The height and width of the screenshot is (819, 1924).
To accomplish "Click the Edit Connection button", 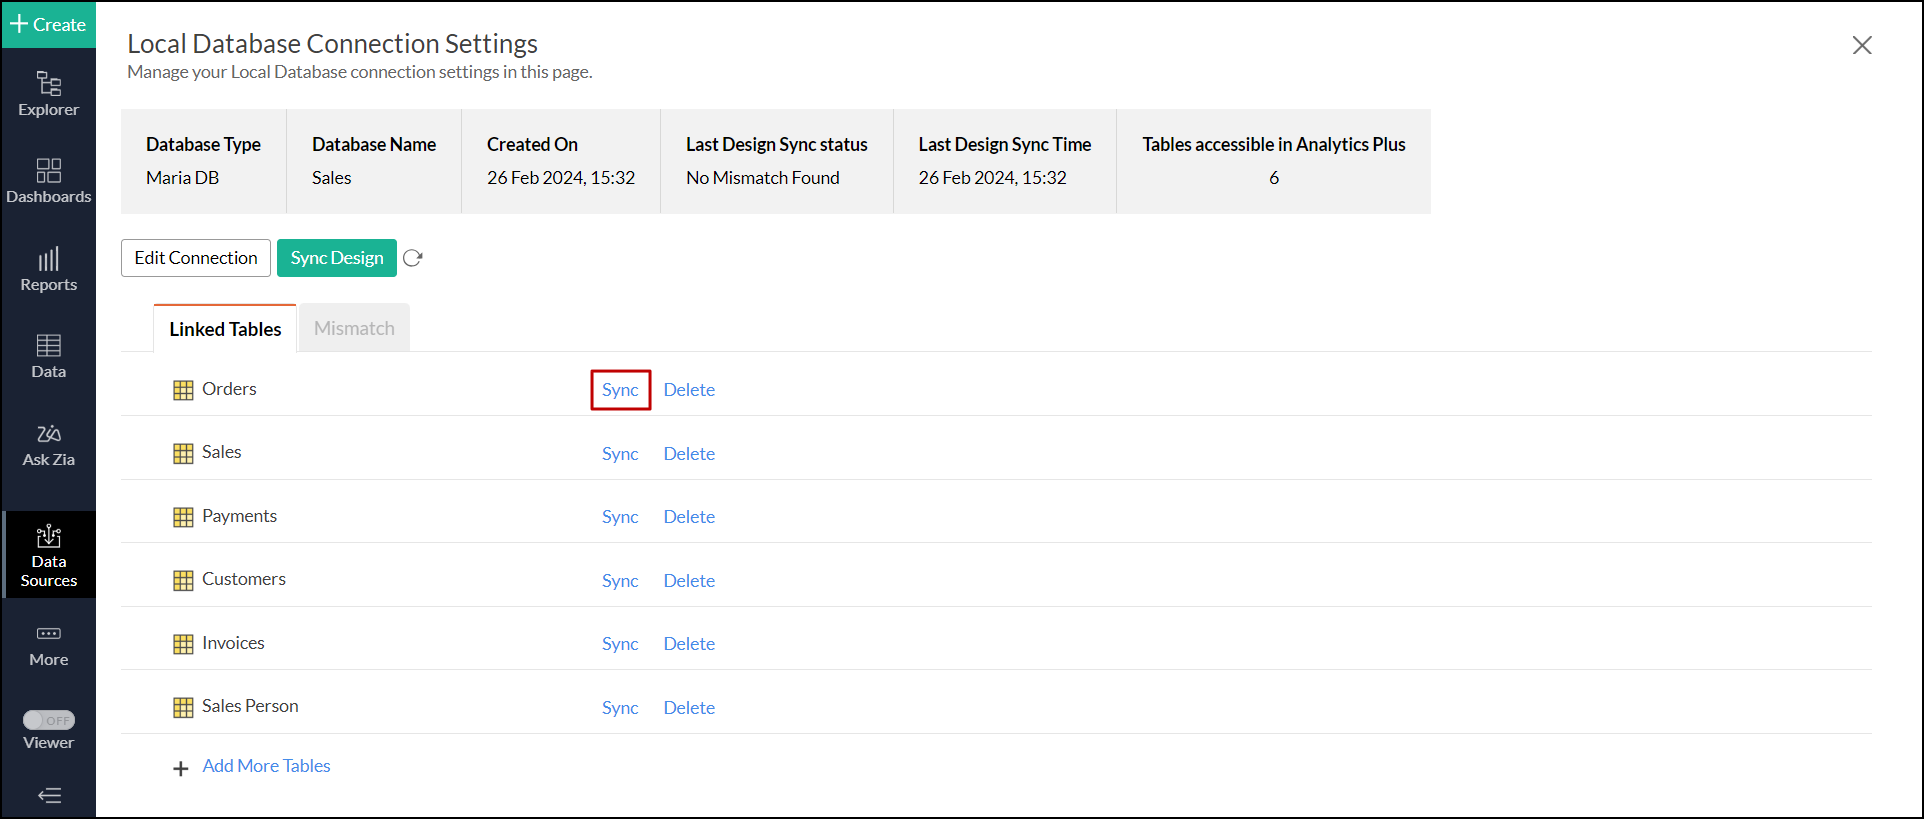I will pyautogui.click(x=196, y=258).
